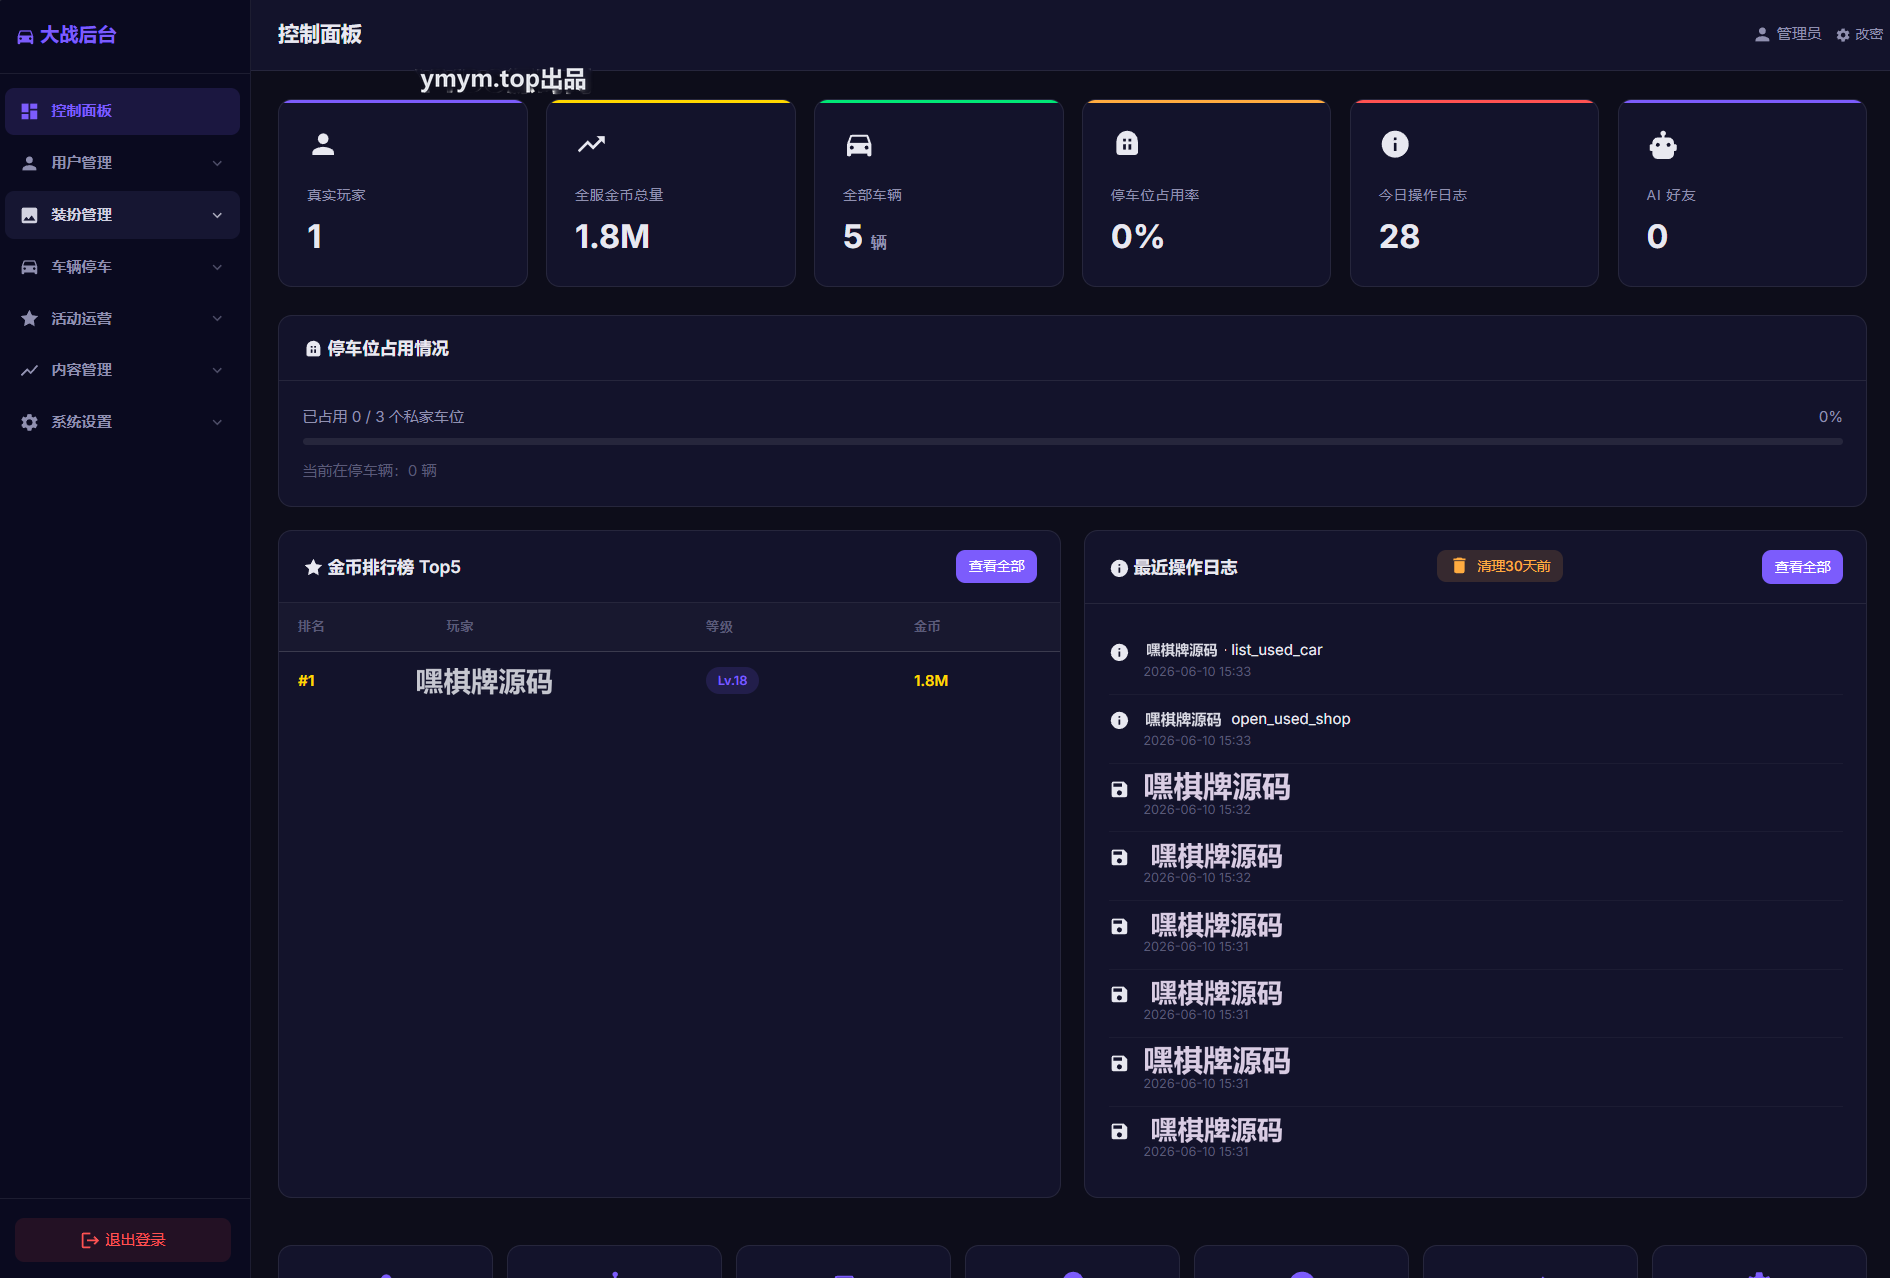The width and height of the screenshot is (1890, 1278).
Task: Click the 2026-06-10 15:33 timestamp under list_used_car
Action: [1197, 672]
